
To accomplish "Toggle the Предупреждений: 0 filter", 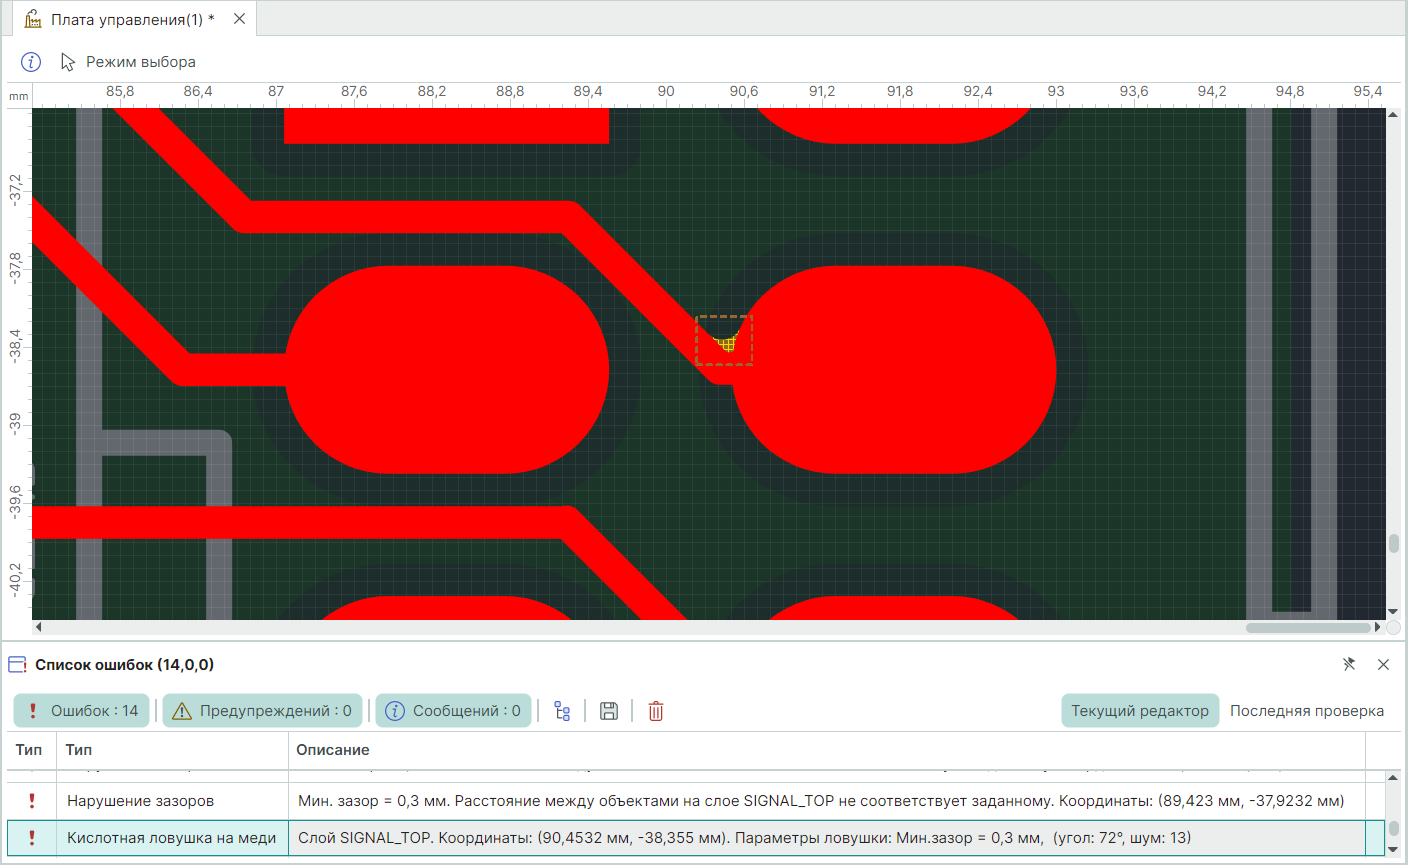I will pos(263,711).
